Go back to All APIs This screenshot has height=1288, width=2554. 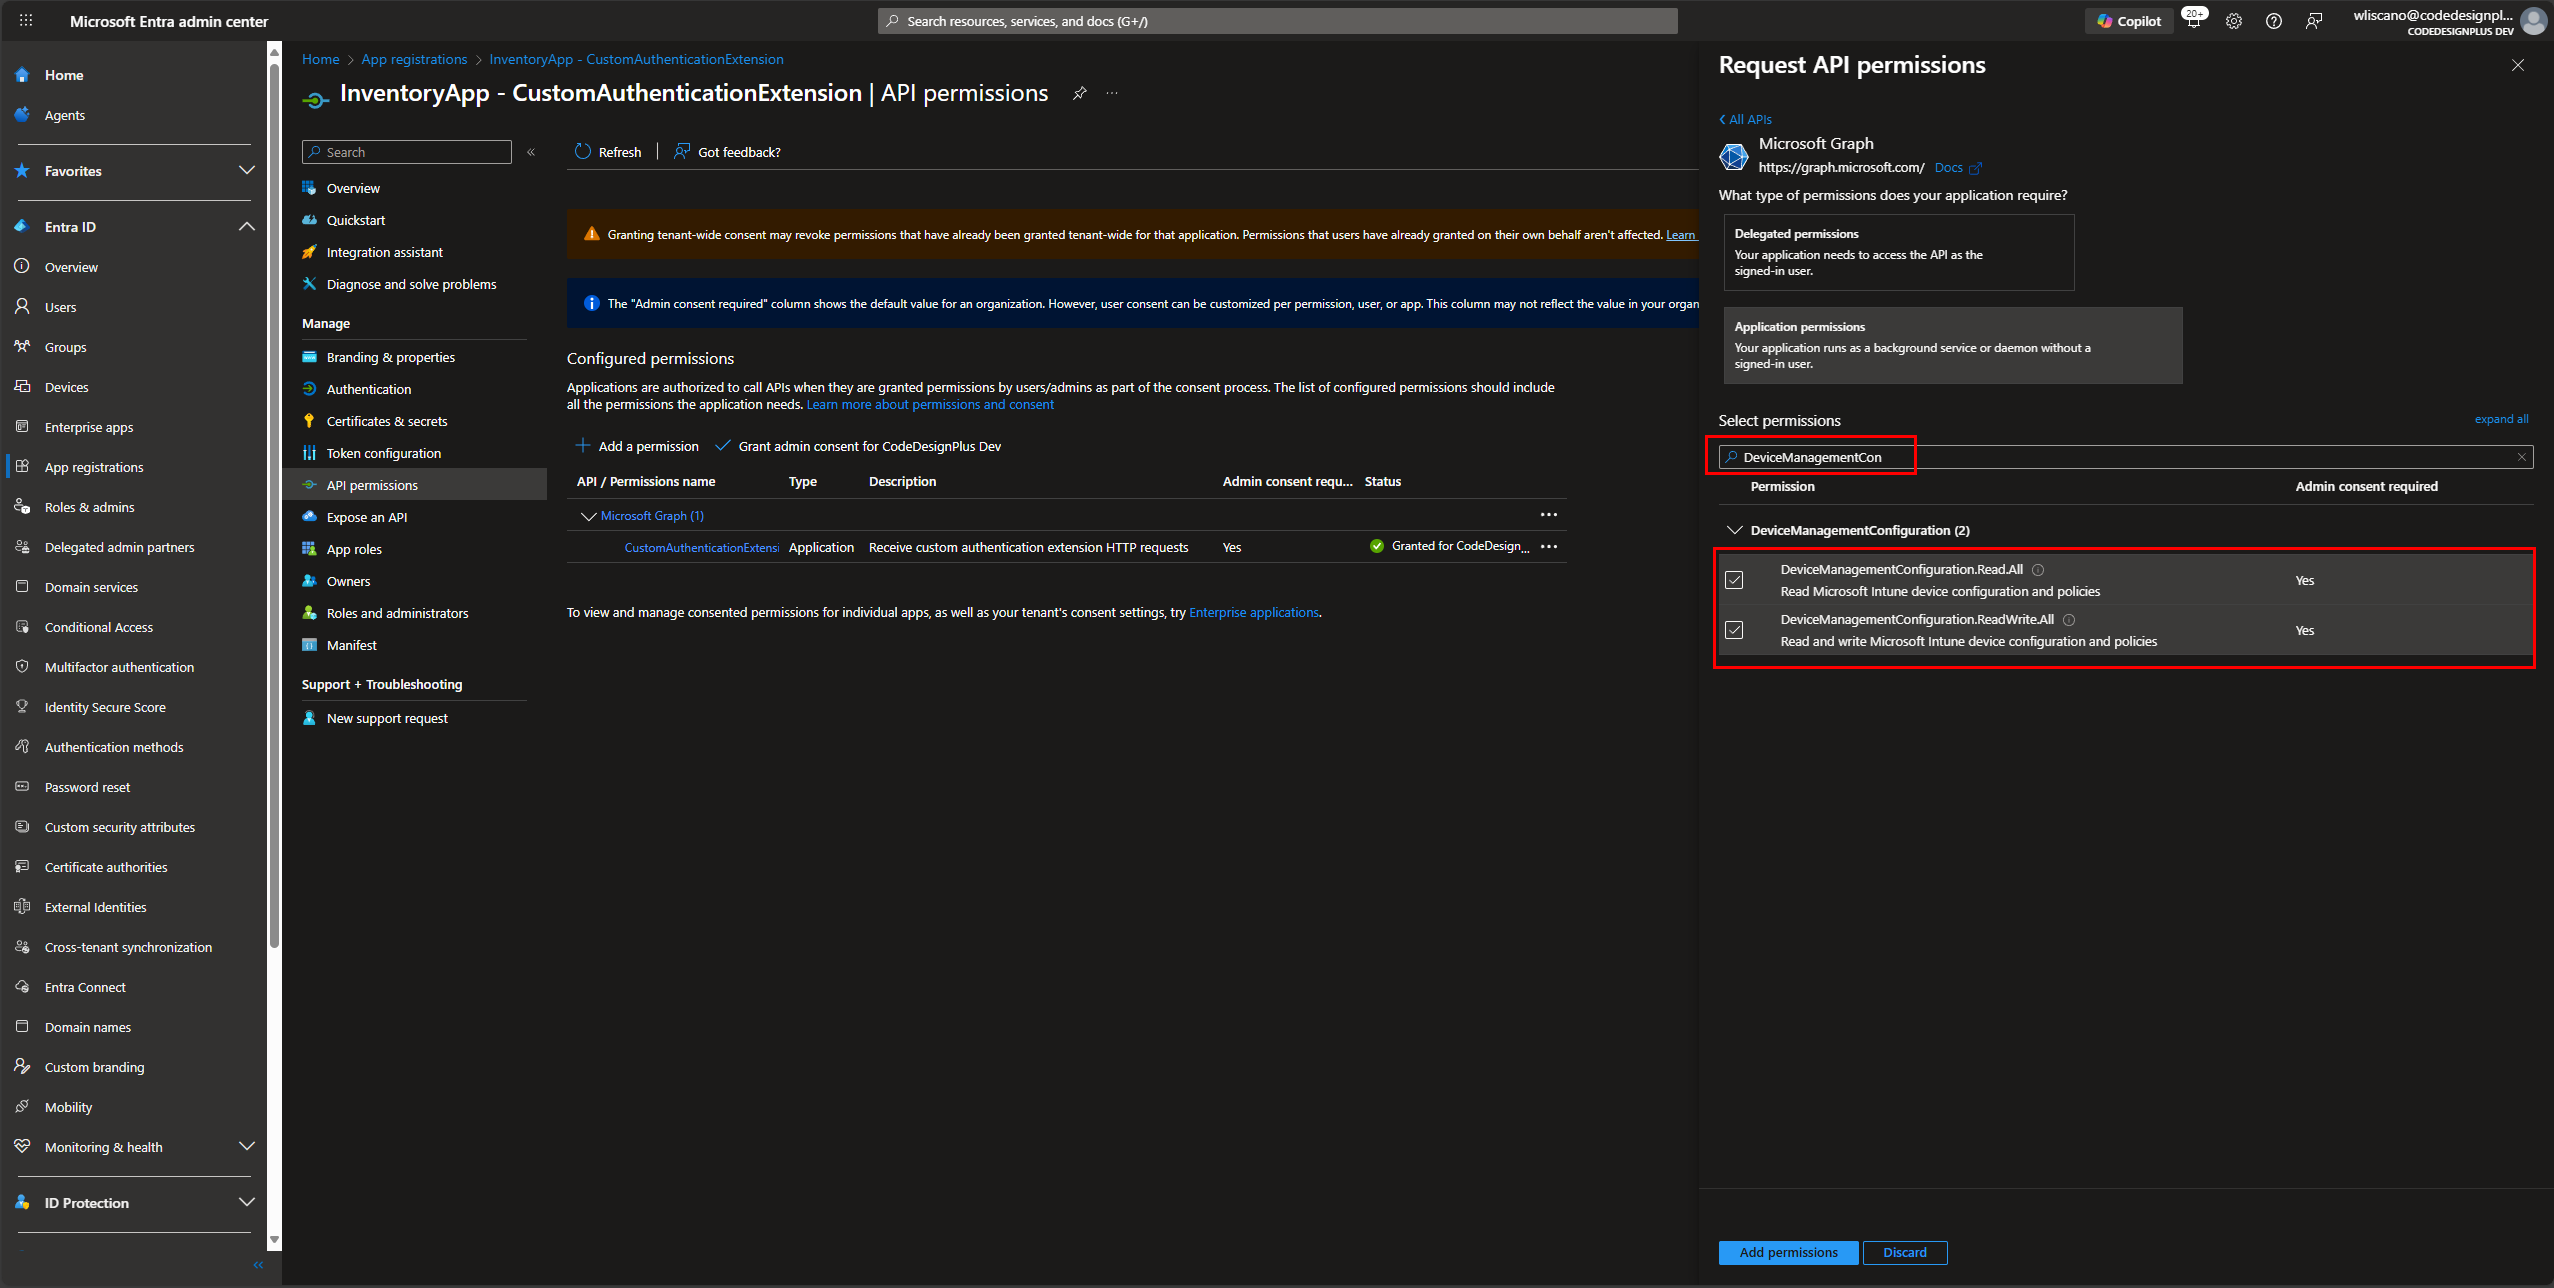coord(1745,119)
